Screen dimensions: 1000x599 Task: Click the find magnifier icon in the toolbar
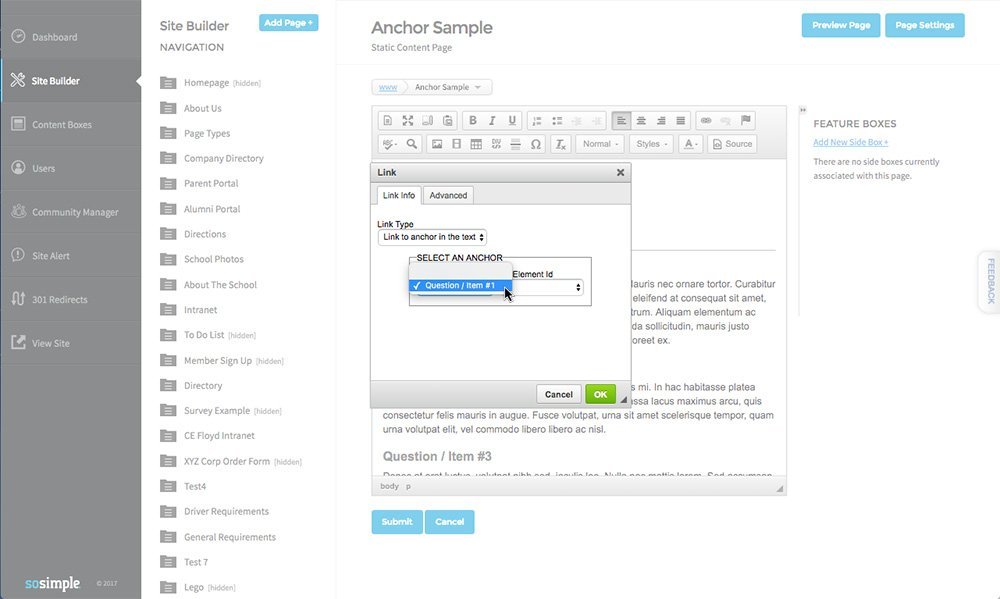coord(412,144)
